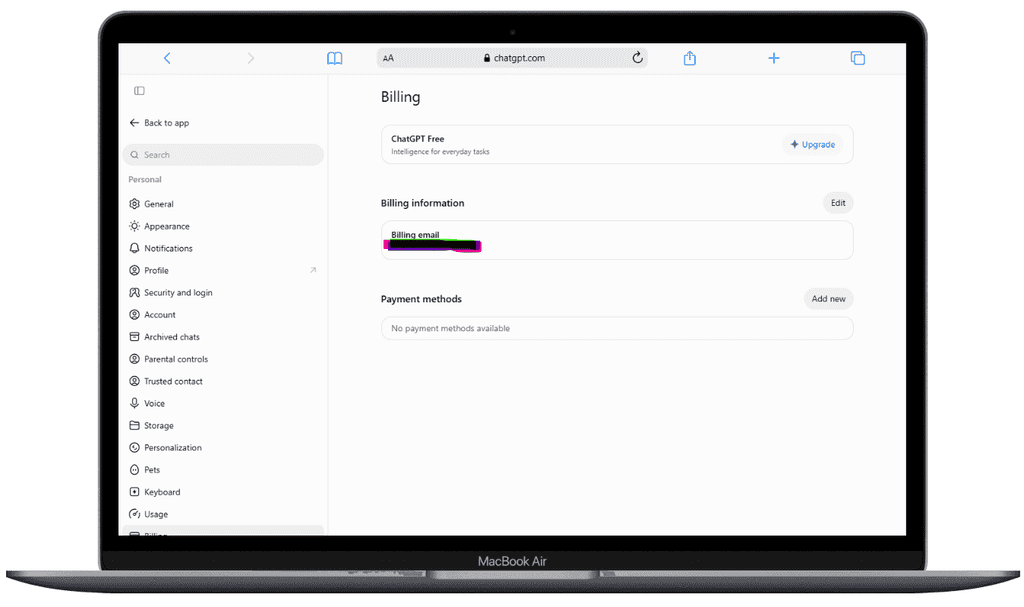This screenshot has width=1024, height=607.
Task: Open Trusted contact settings
Action: coord(223,382)
